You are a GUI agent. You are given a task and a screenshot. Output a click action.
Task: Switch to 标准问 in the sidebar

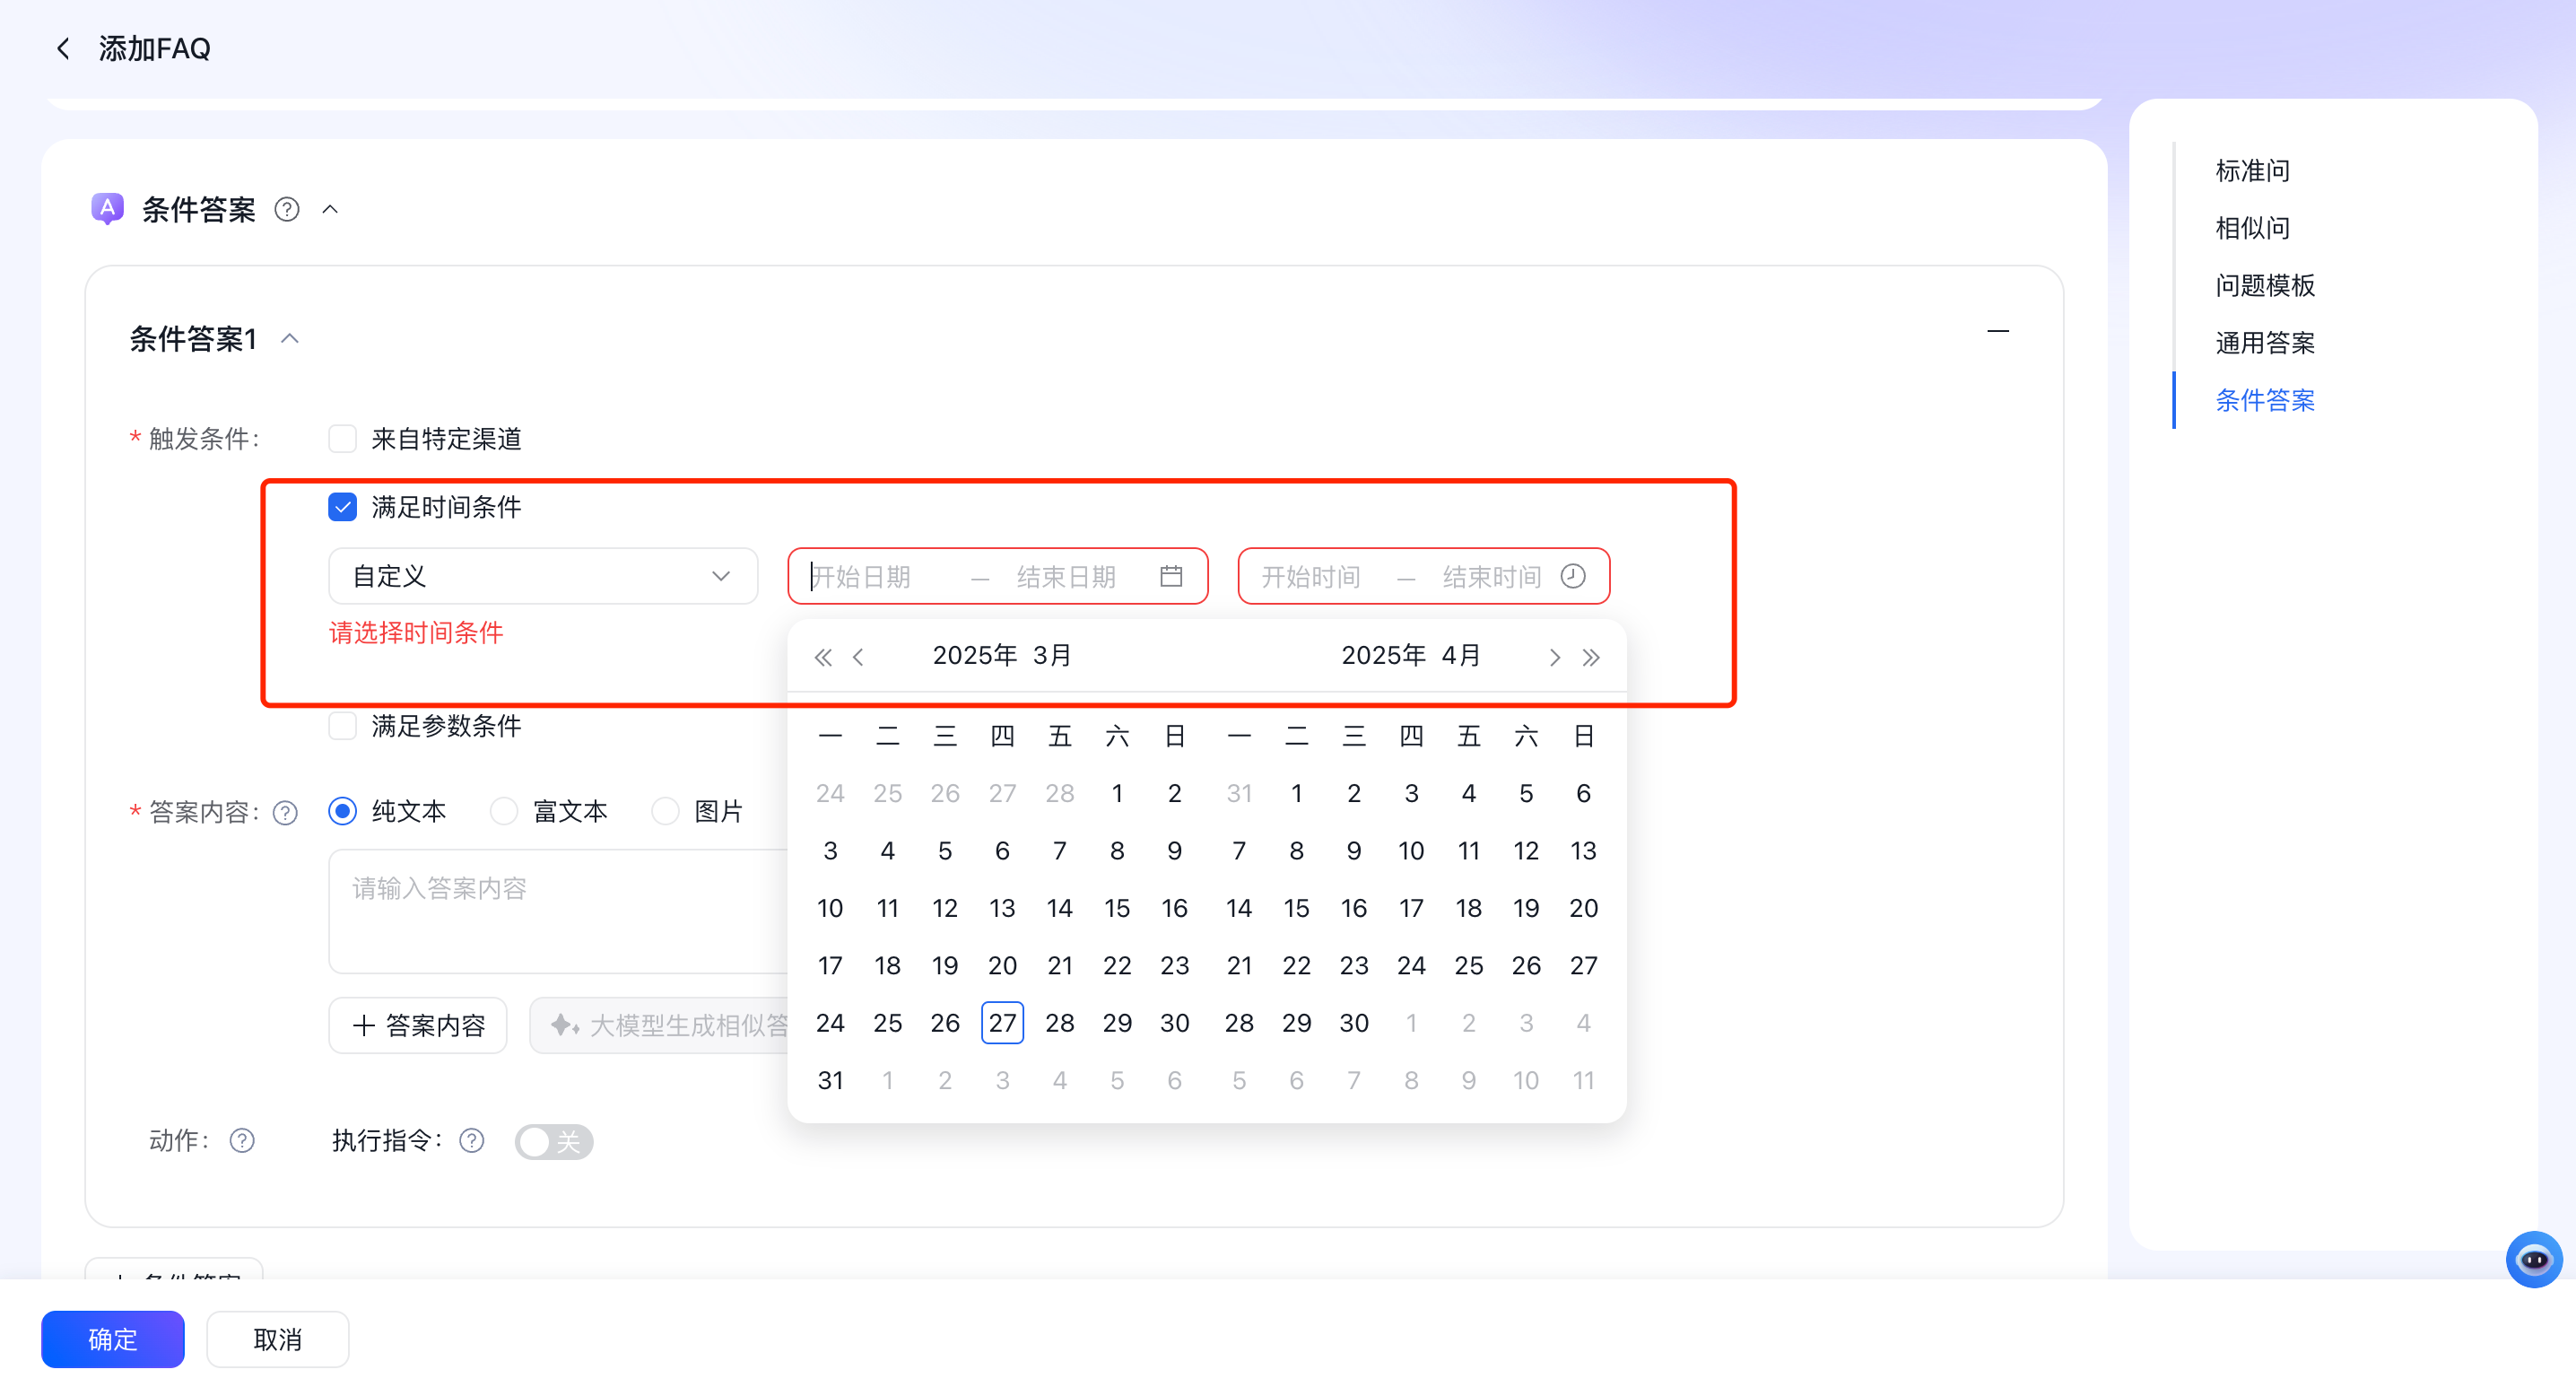(x=2252, y=170)
